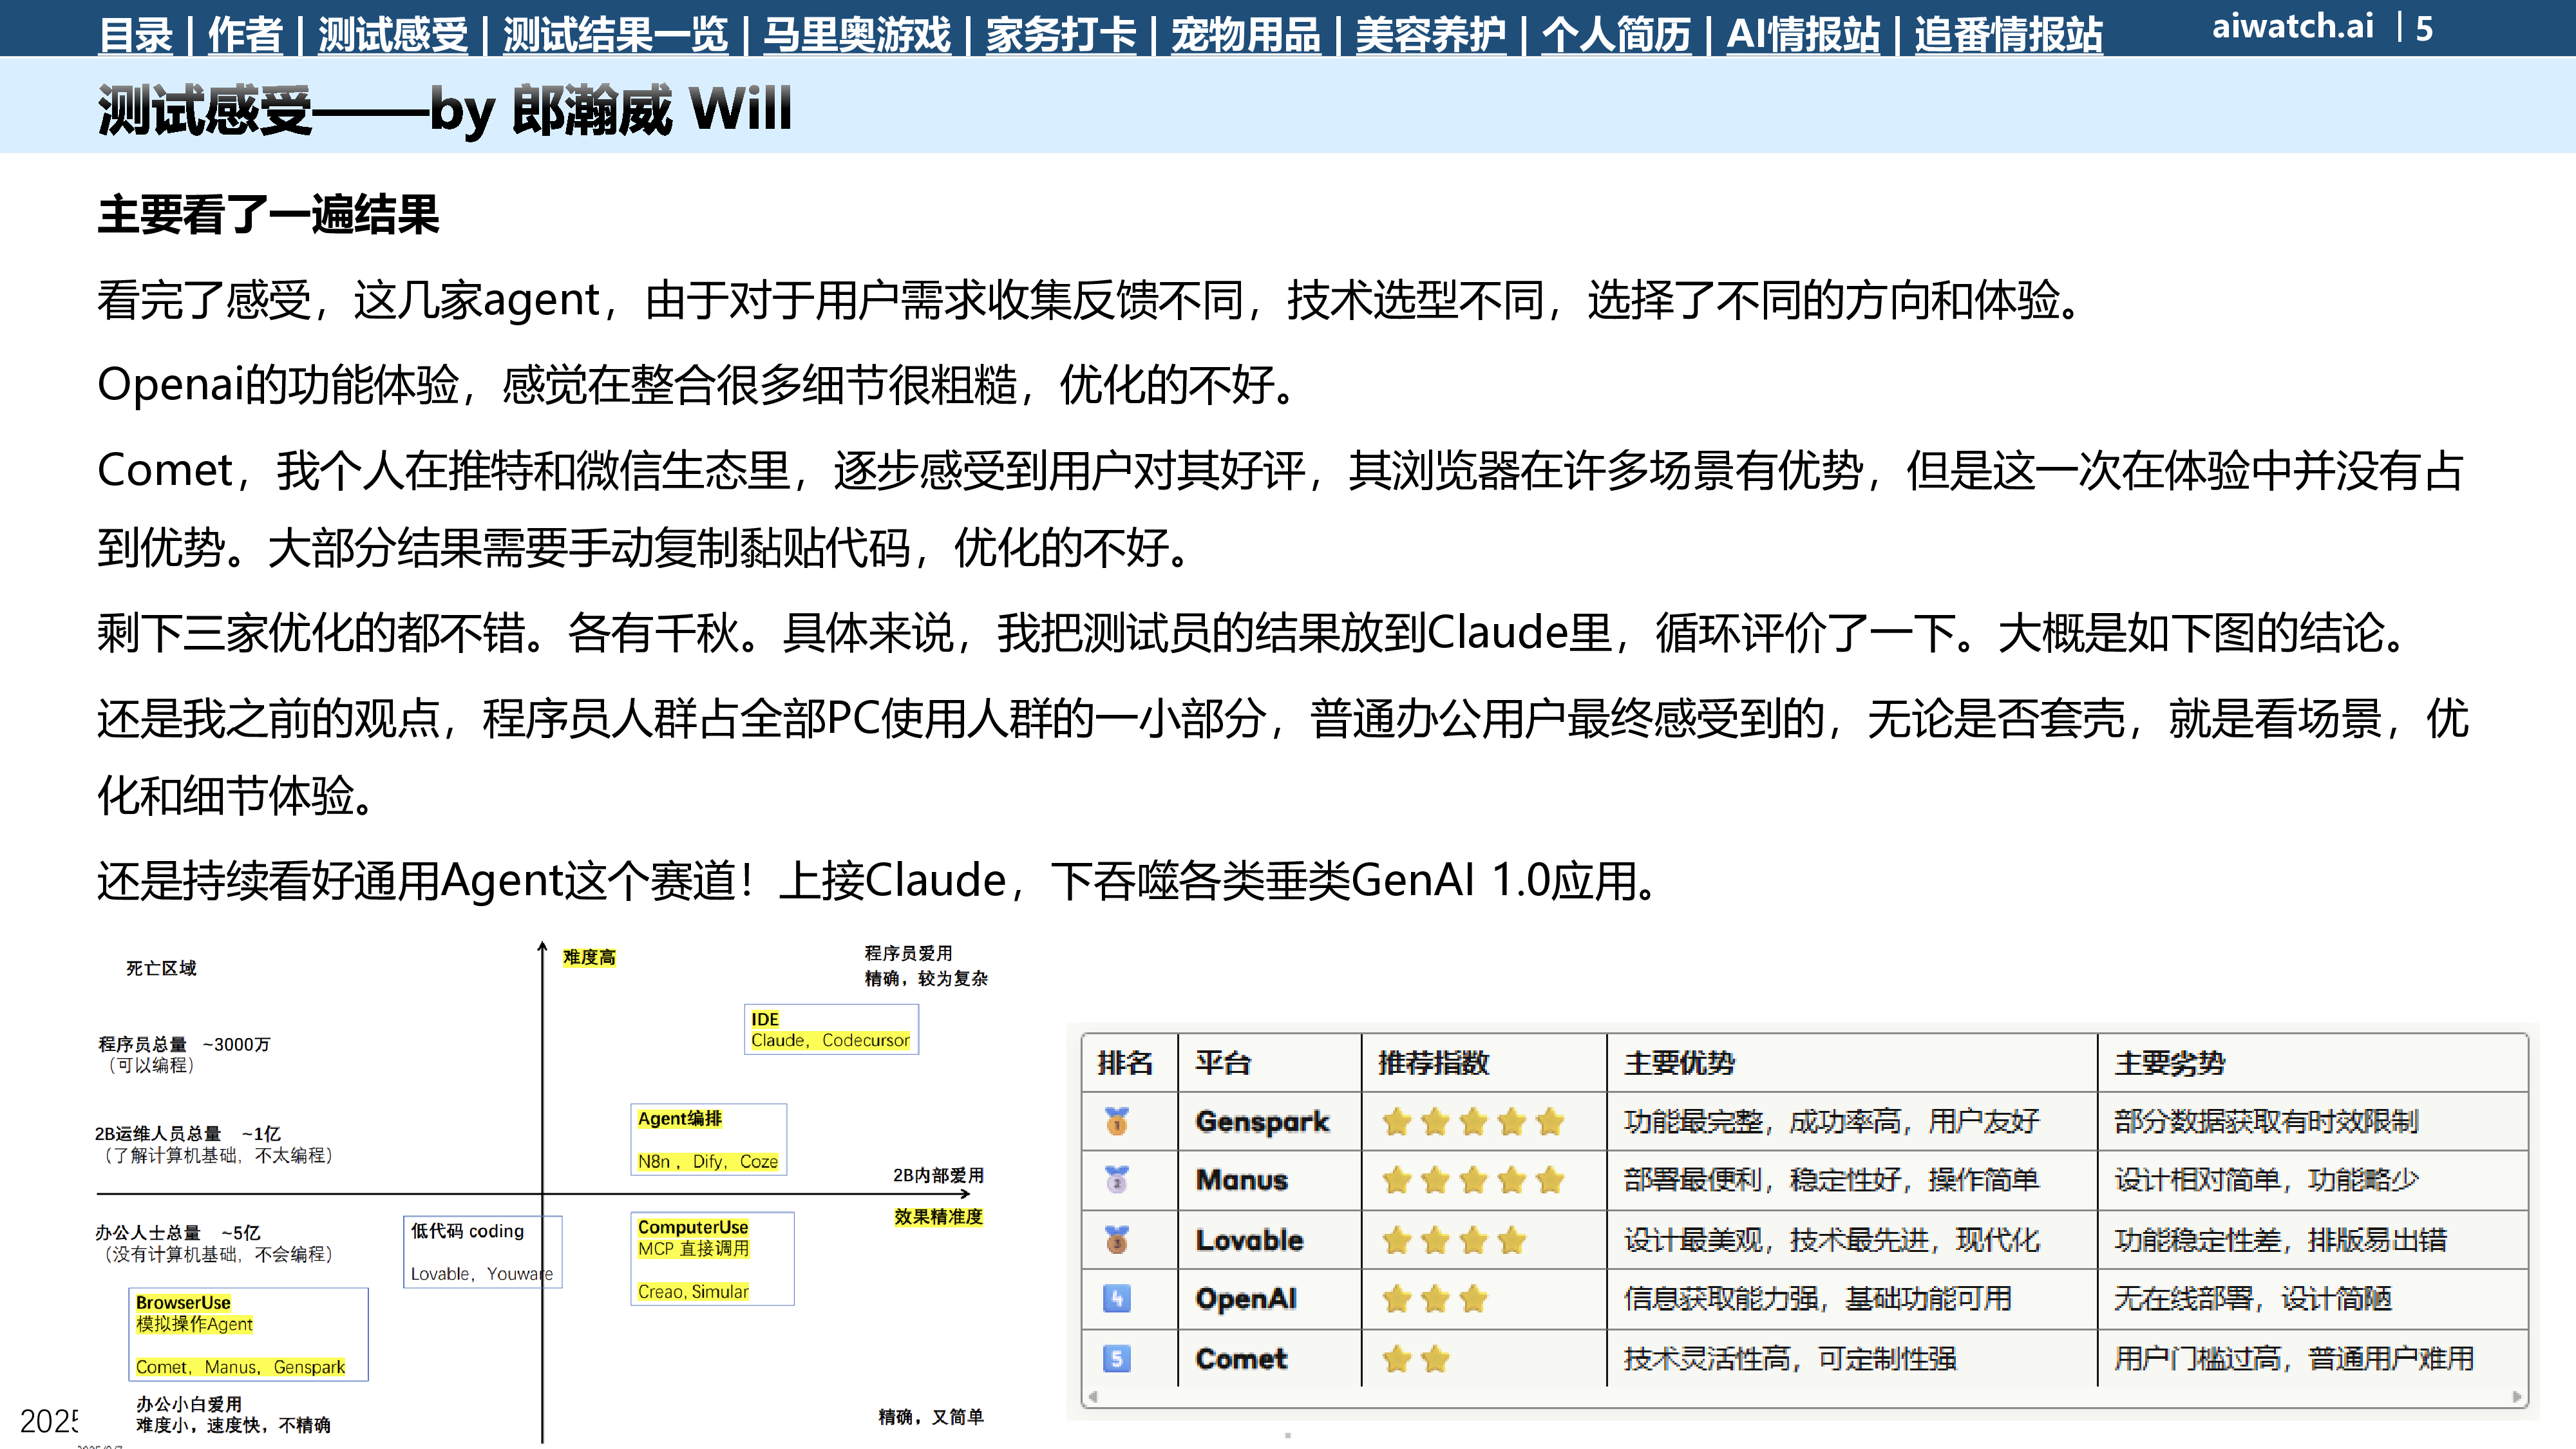
Task: Select the 排名 column header
Action: [x=1125, y=1062]
